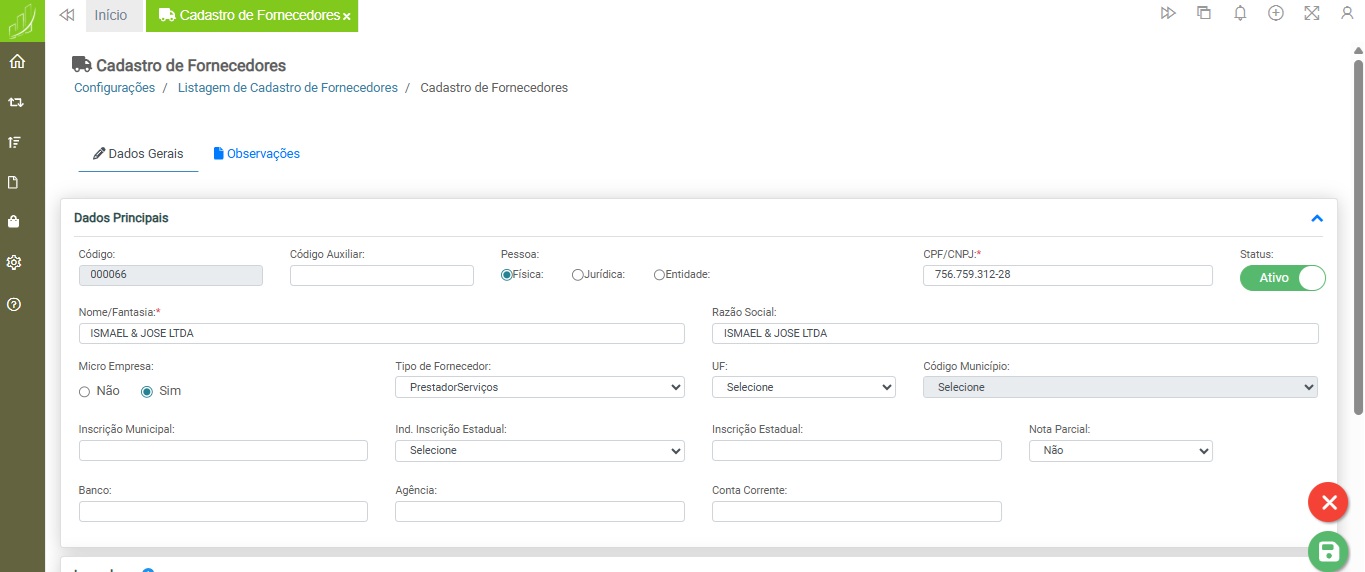
Task: Click the red cancel X button
Action: click(x=1328, y=502)
